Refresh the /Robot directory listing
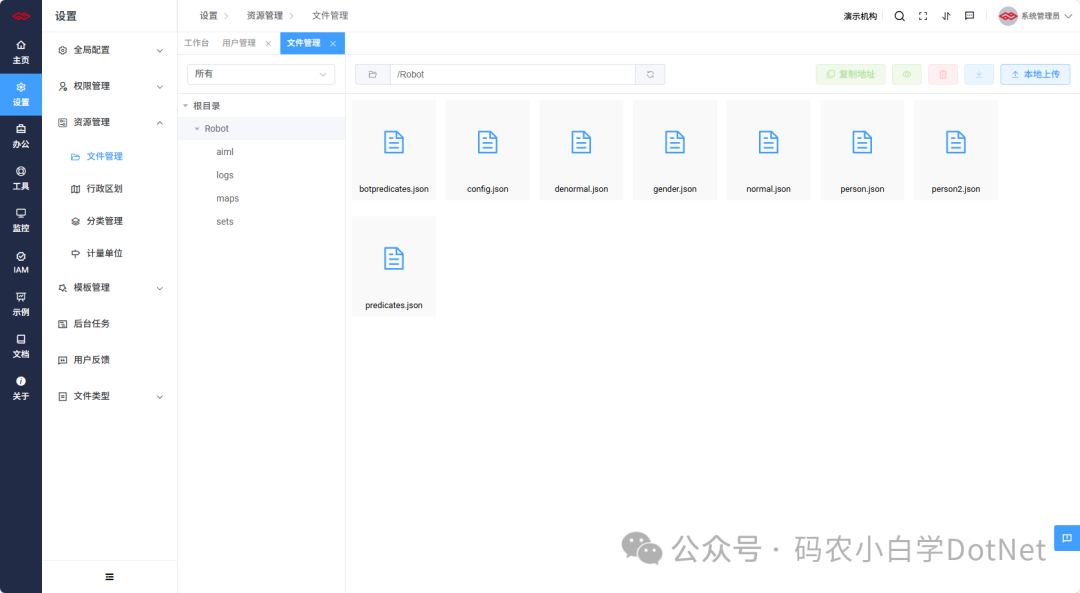 [650, 74]
